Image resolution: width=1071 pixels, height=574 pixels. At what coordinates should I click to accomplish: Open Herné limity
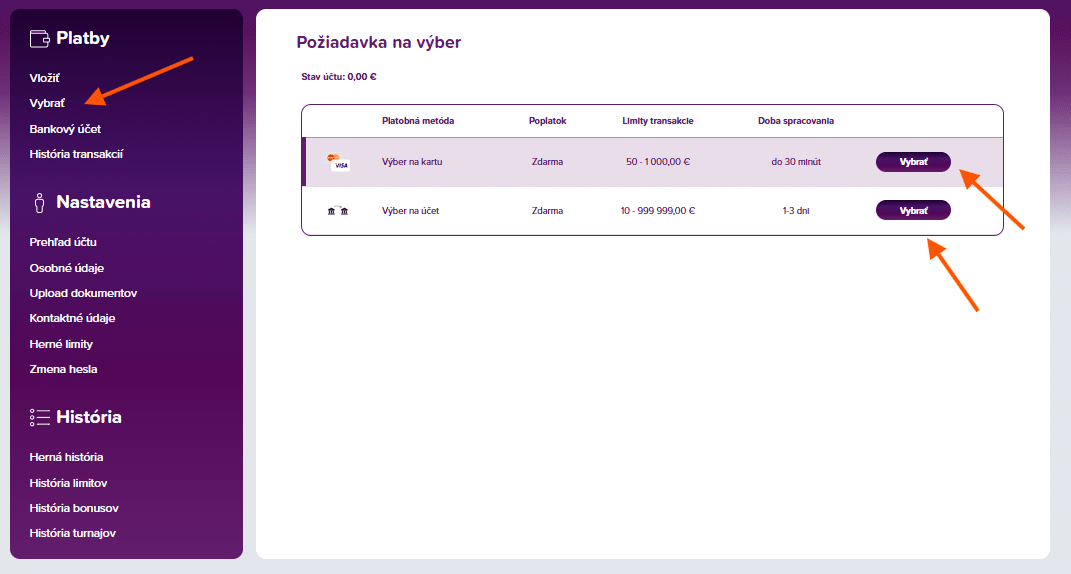pyautogui.click(x=61, y=344)
